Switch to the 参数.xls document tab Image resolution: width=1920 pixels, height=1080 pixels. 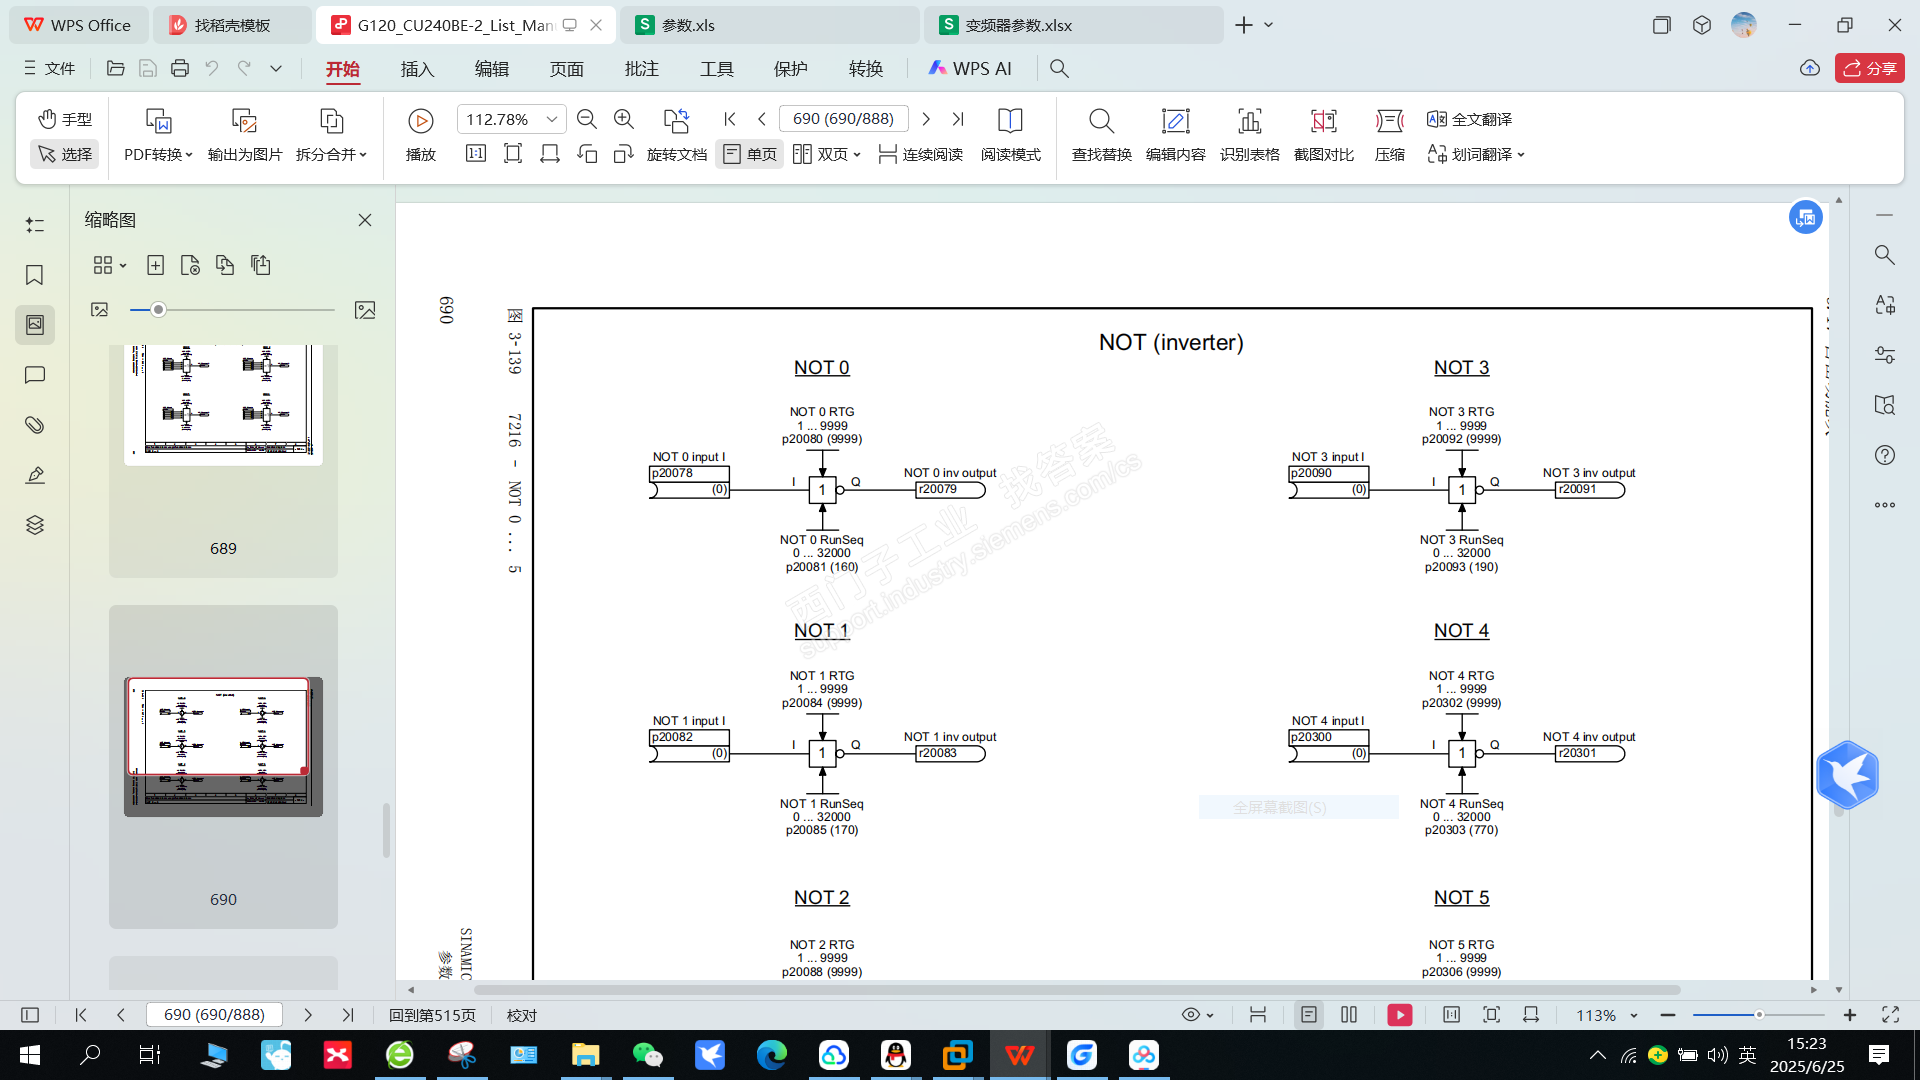coord(688,25)
